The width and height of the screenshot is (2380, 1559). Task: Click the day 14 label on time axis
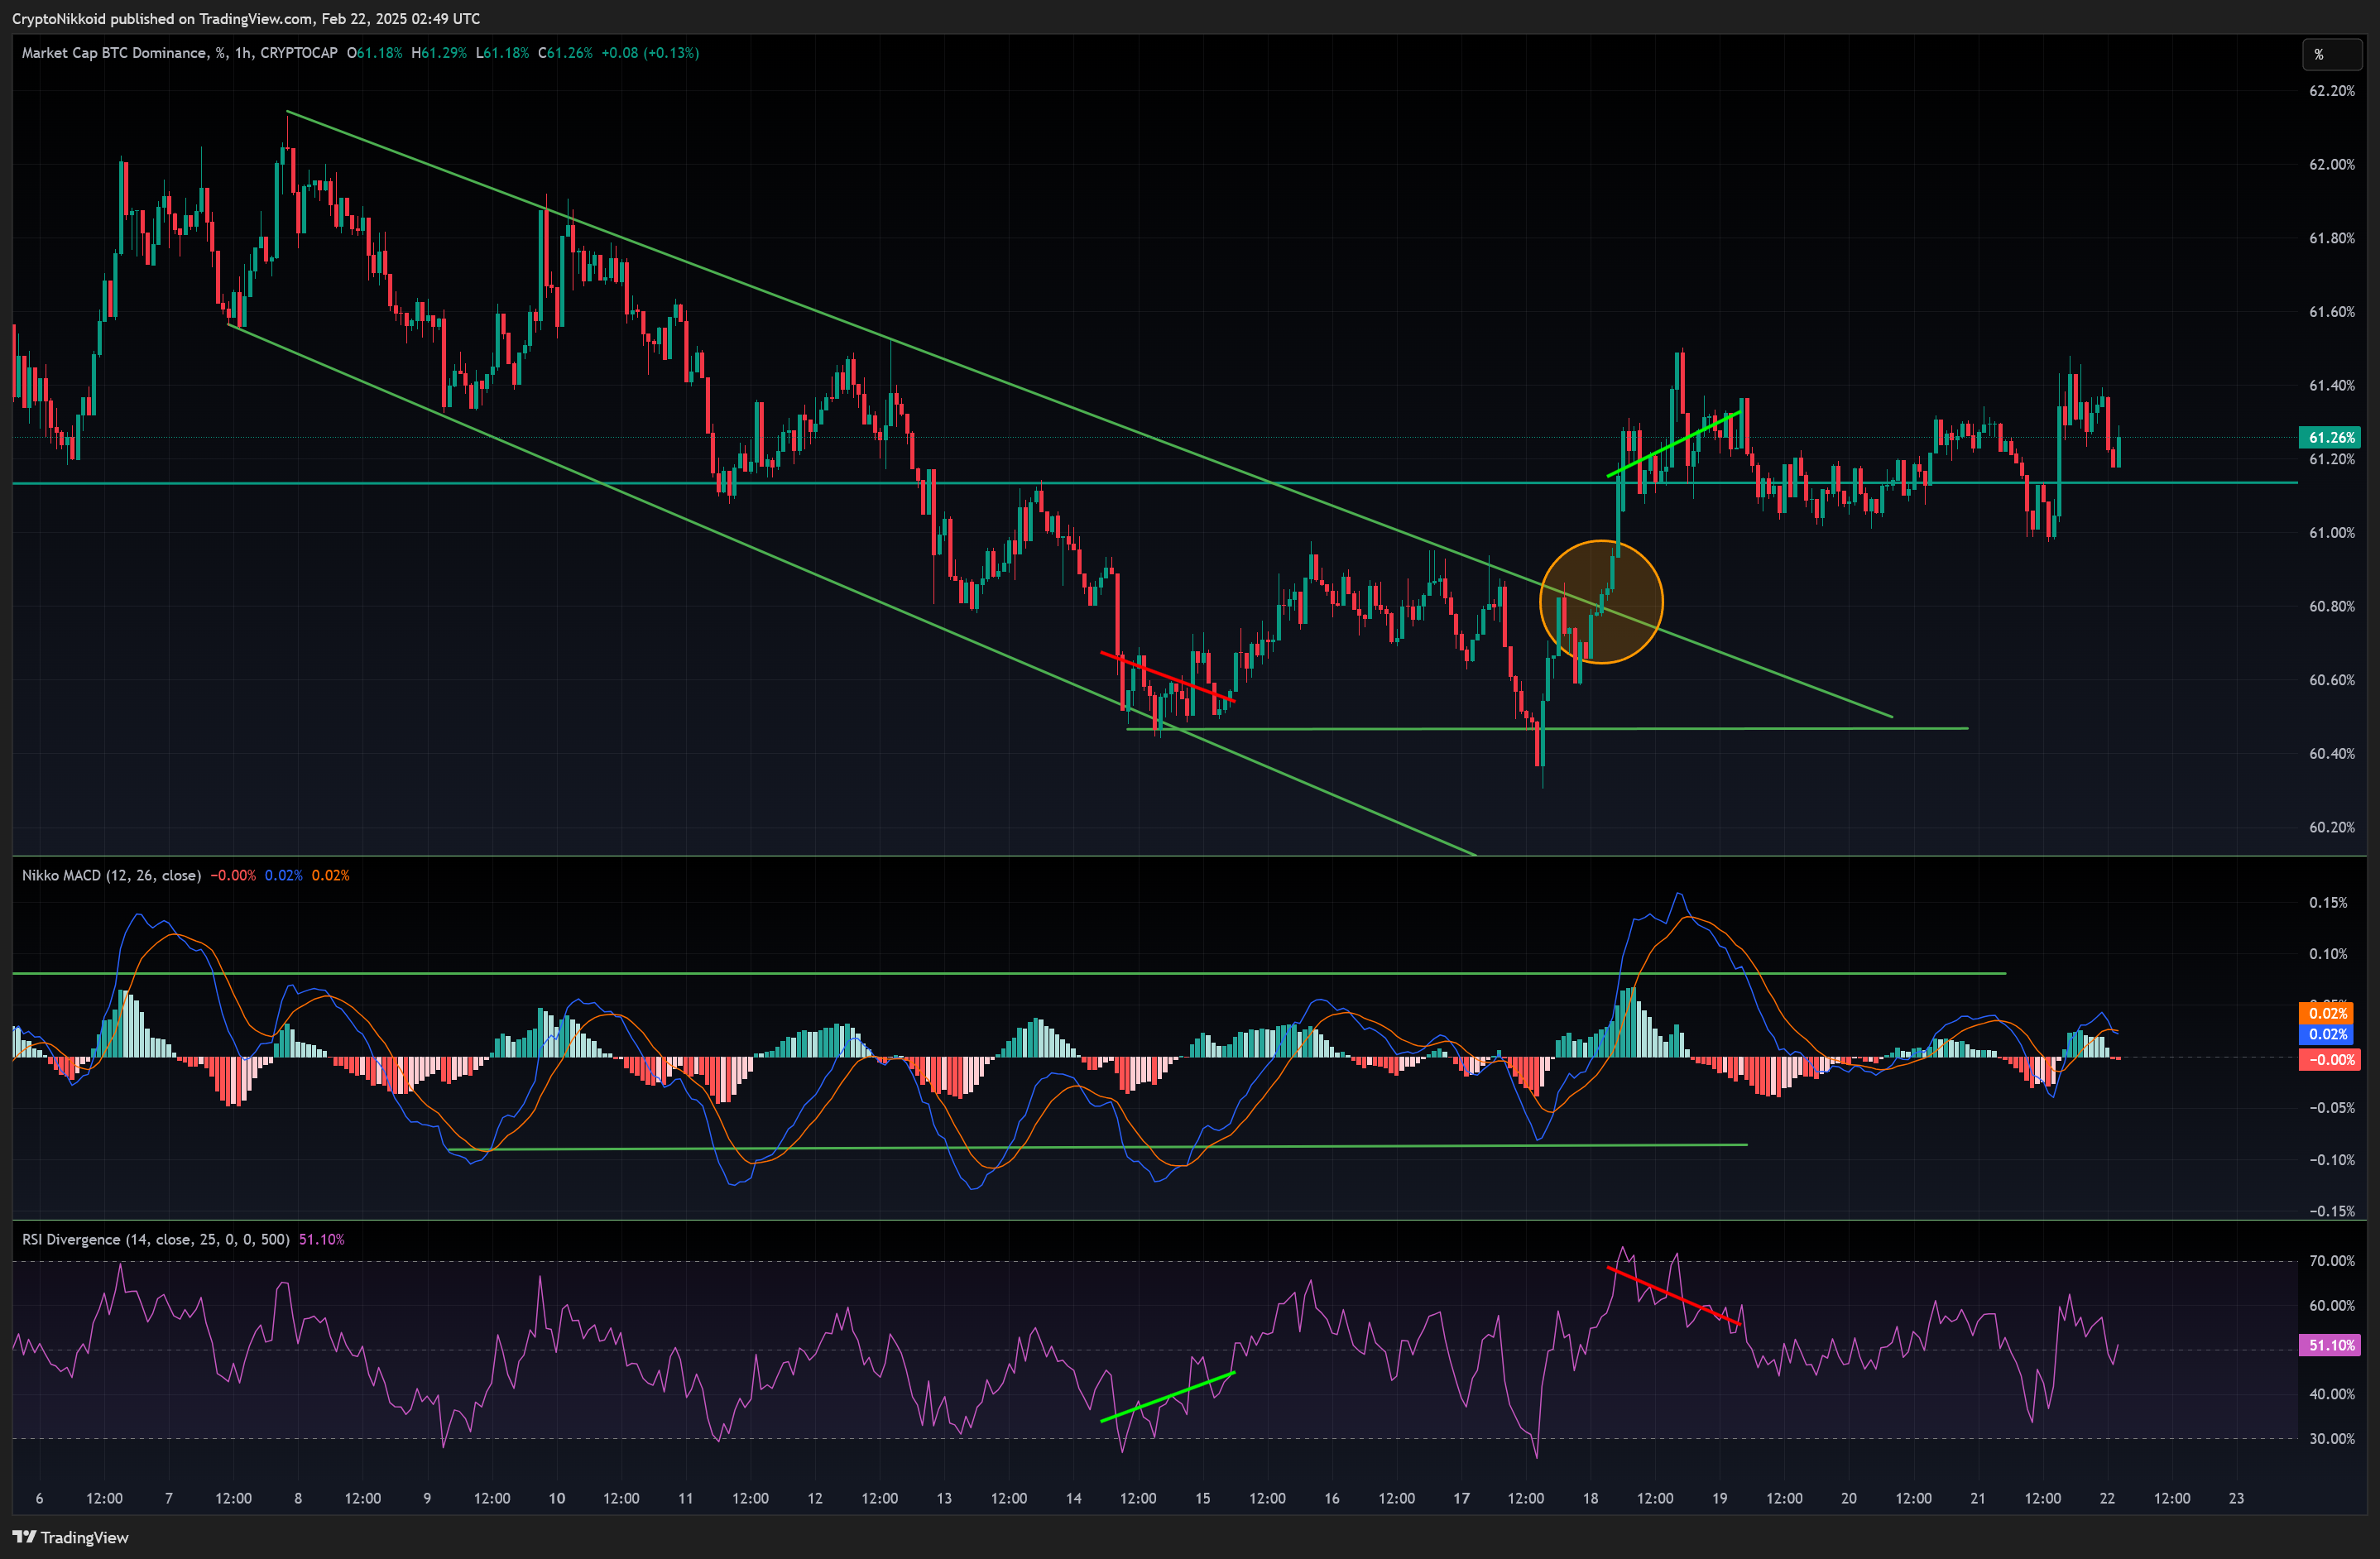tap(1074, 1498)
